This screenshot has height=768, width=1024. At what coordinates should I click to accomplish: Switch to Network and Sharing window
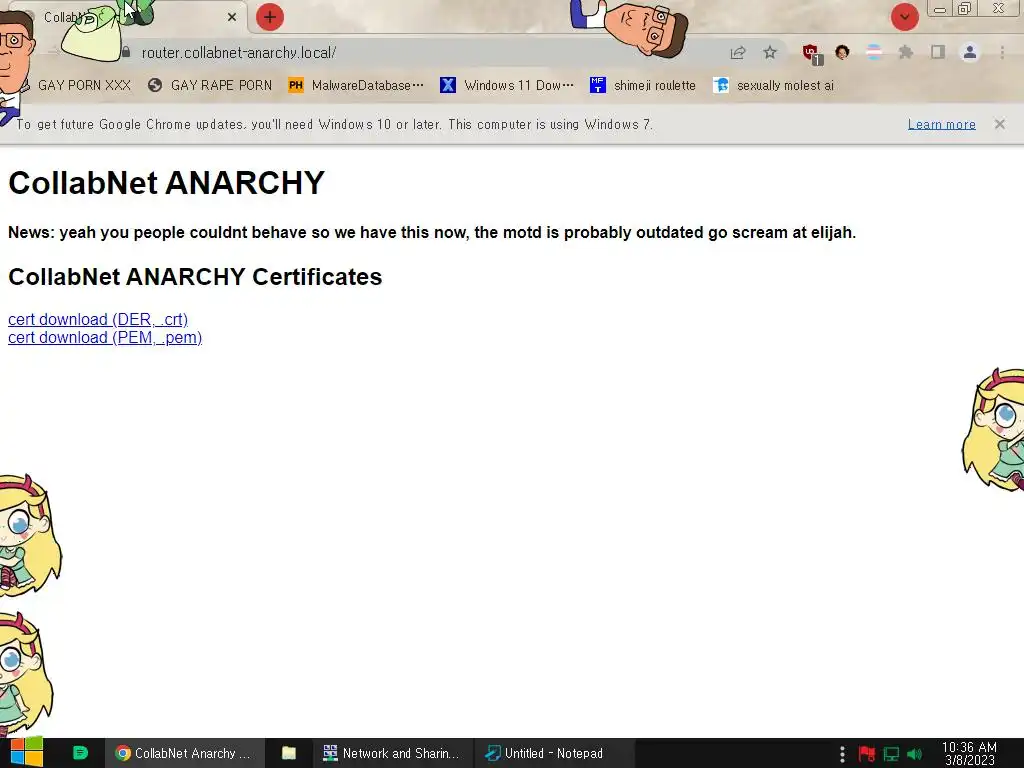tap(392, 753)
